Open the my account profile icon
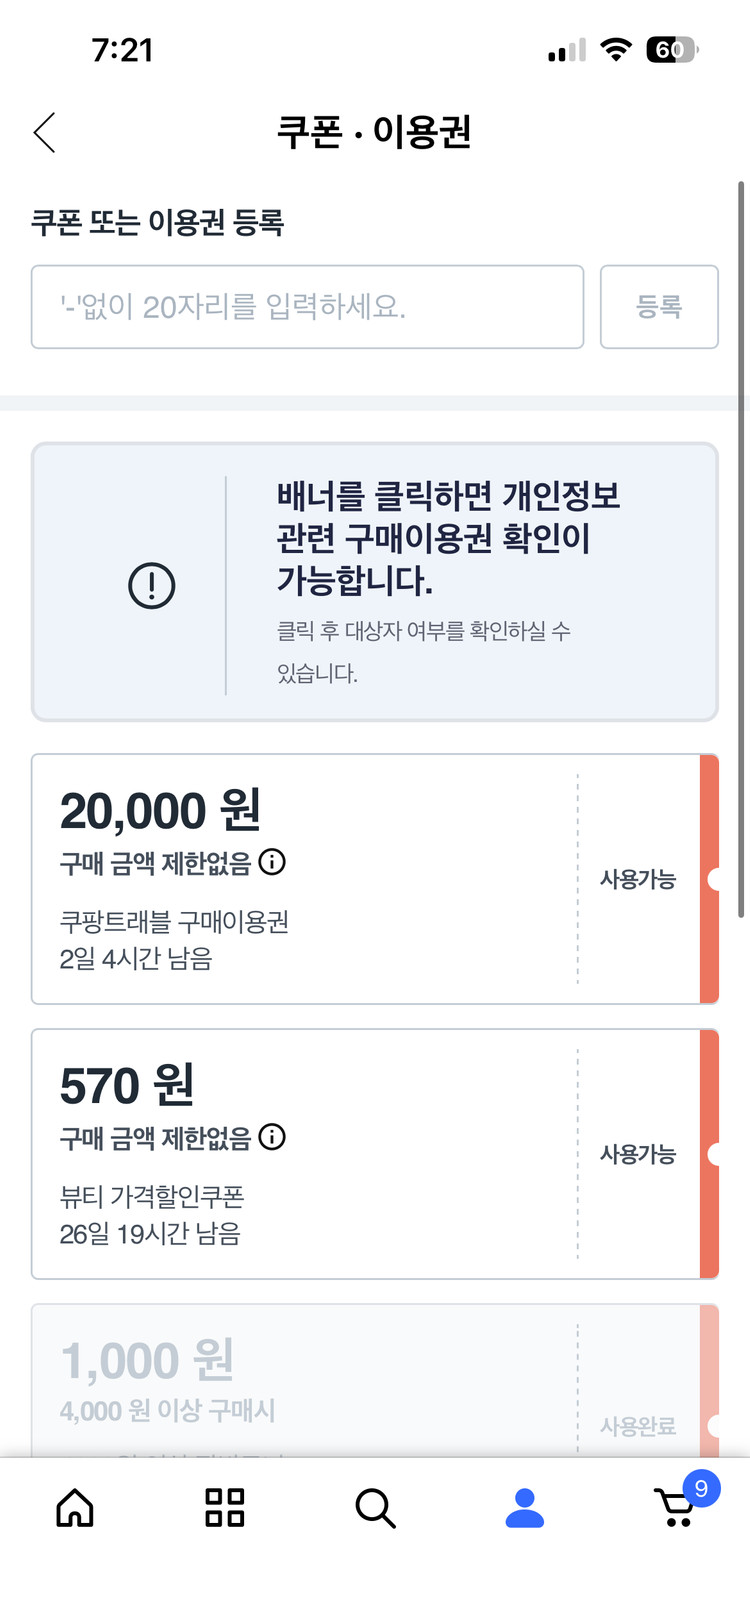 [x=524, y=1508]
